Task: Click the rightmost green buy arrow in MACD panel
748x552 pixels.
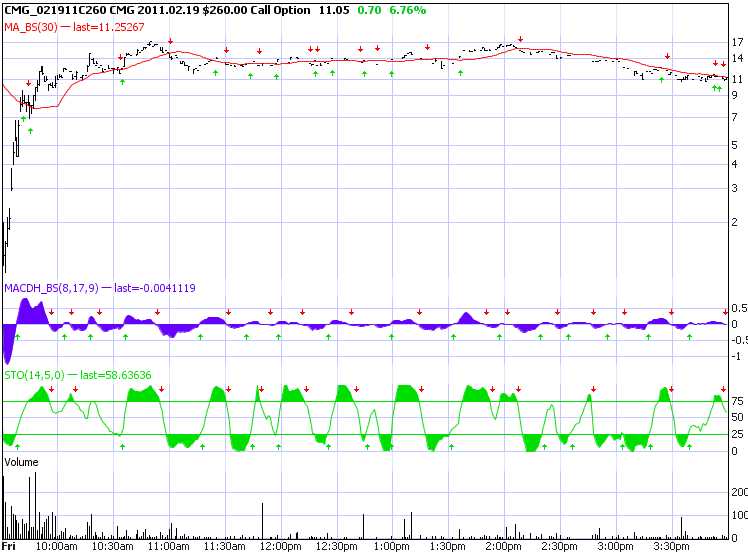Action: click(x=691, y=337)
